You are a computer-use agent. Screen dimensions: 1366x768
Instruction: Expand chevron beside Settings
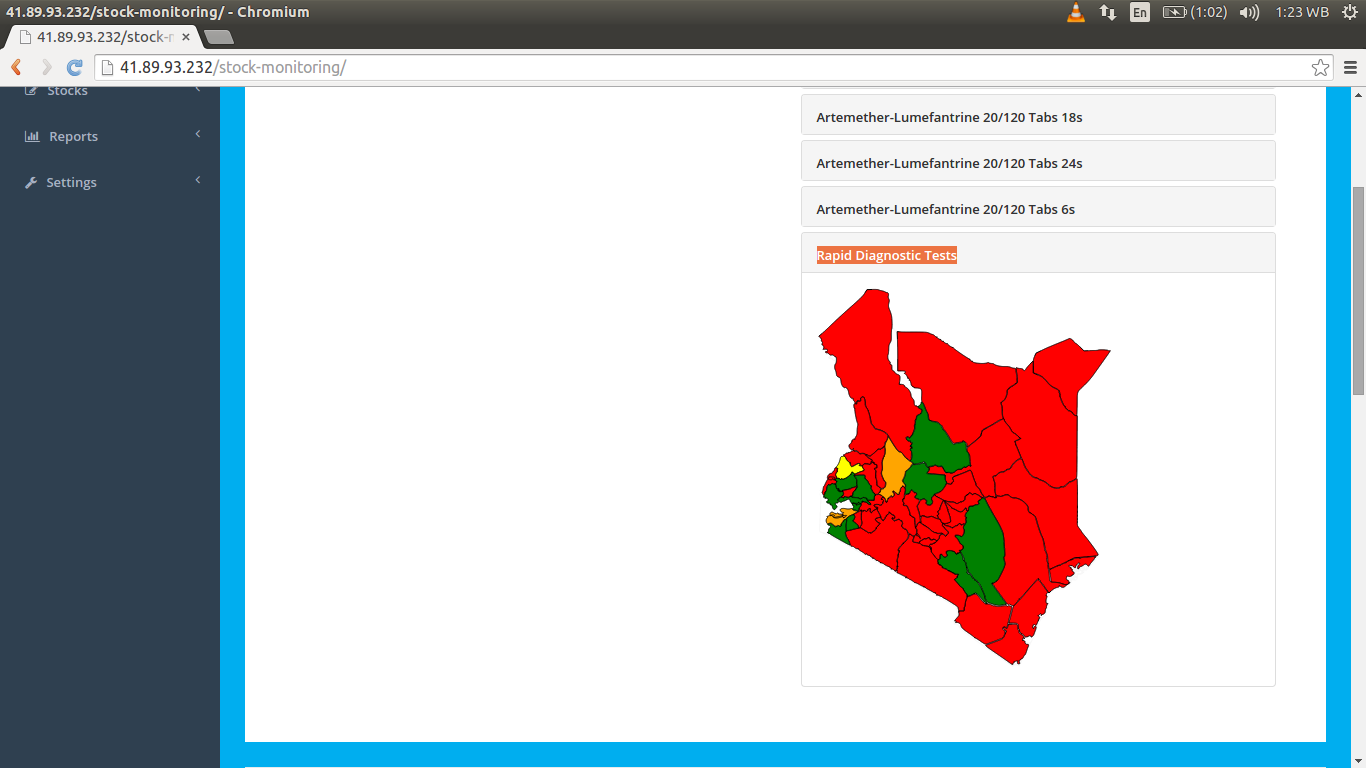[x=198, y=180]
